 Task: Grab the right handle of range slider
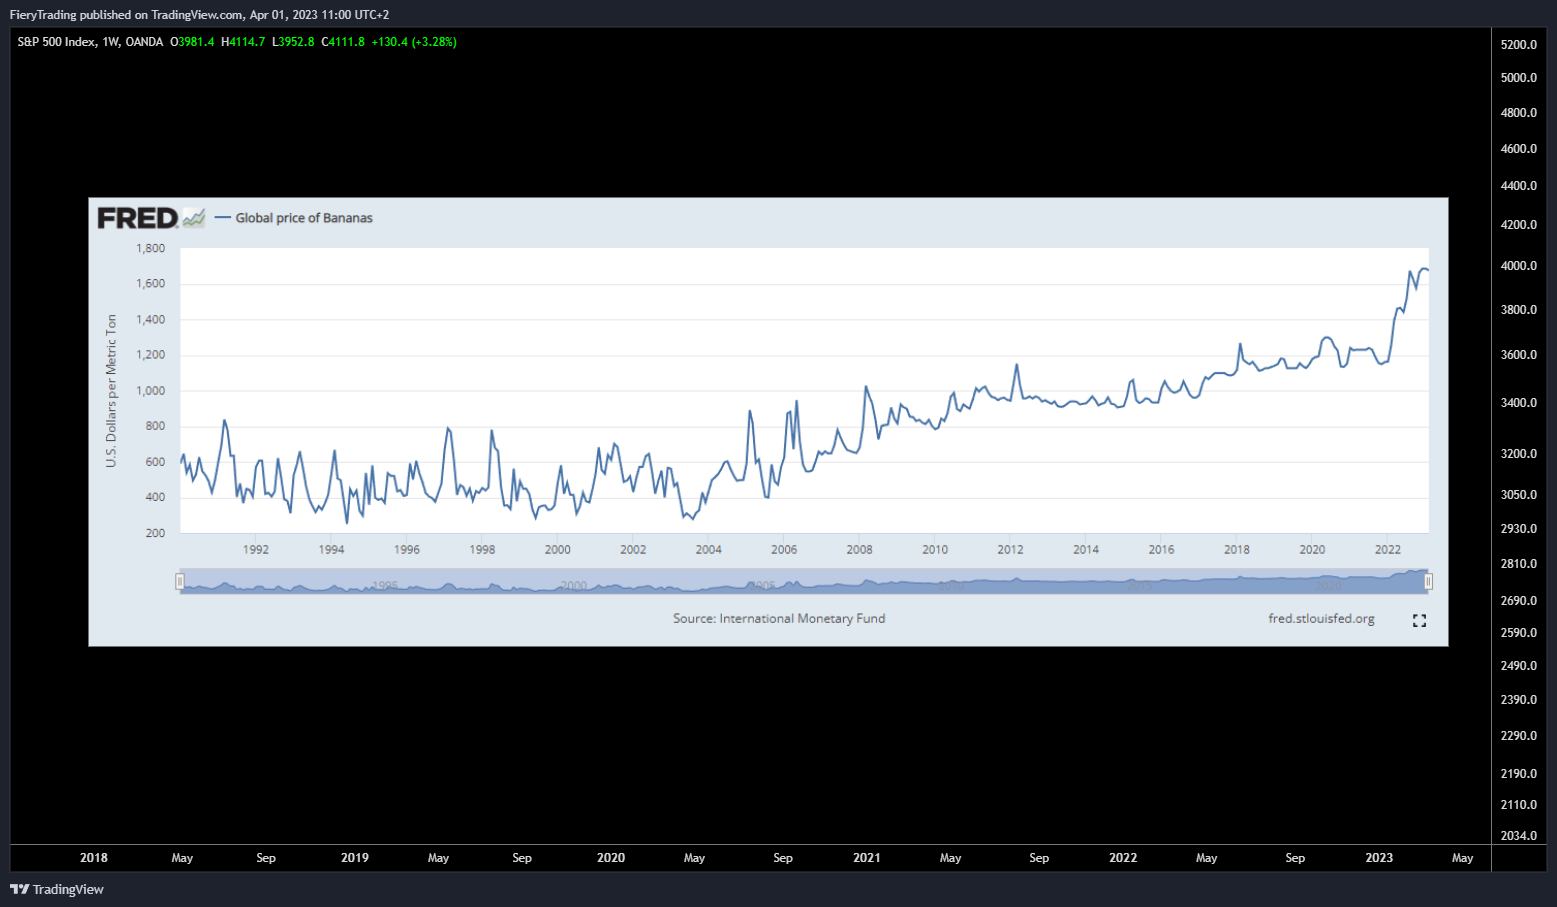1428,581
